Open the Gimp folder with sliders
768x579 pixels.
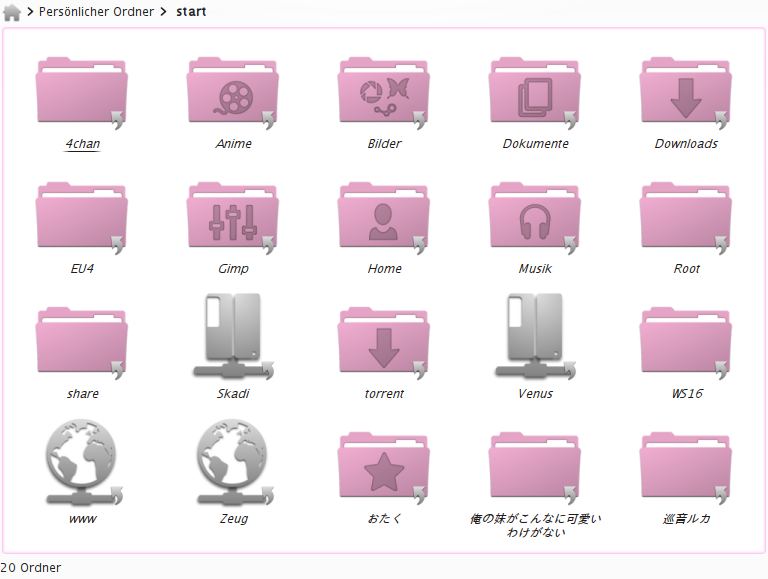(x=233, y=217)
